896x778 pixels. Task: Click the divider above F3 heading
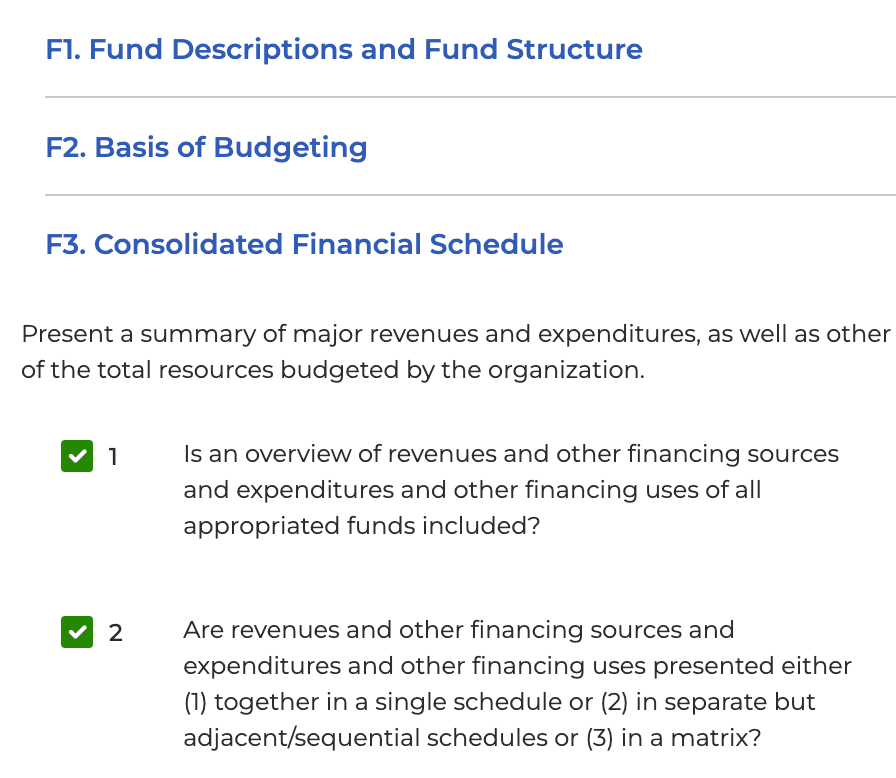click(x=470, y=196)
